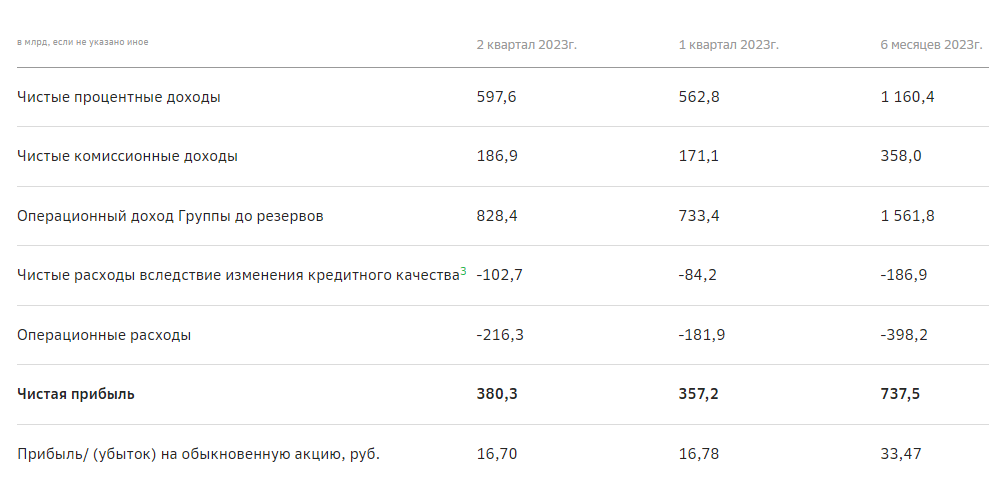
Task: Click the 'Чистые процентные доходы' row label
Action: (x=119, y=97)
